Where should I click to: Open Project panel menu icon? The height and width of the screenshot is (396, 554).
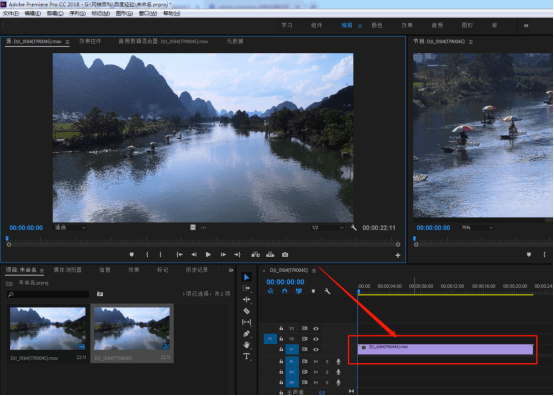42,270
